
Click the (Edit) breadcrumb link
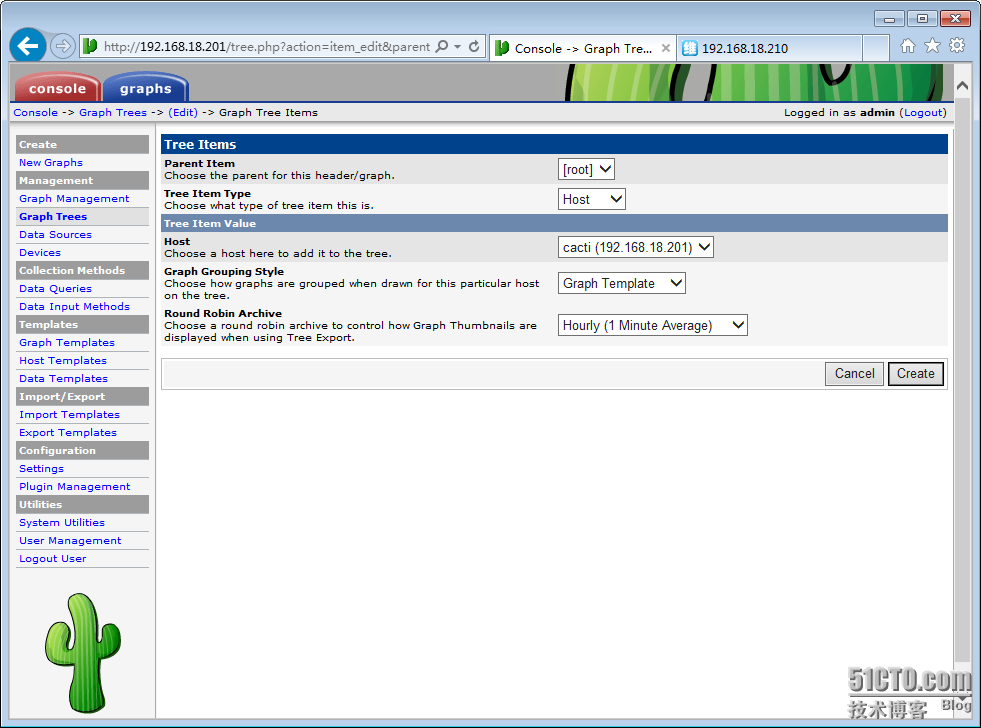click(183, 113)
